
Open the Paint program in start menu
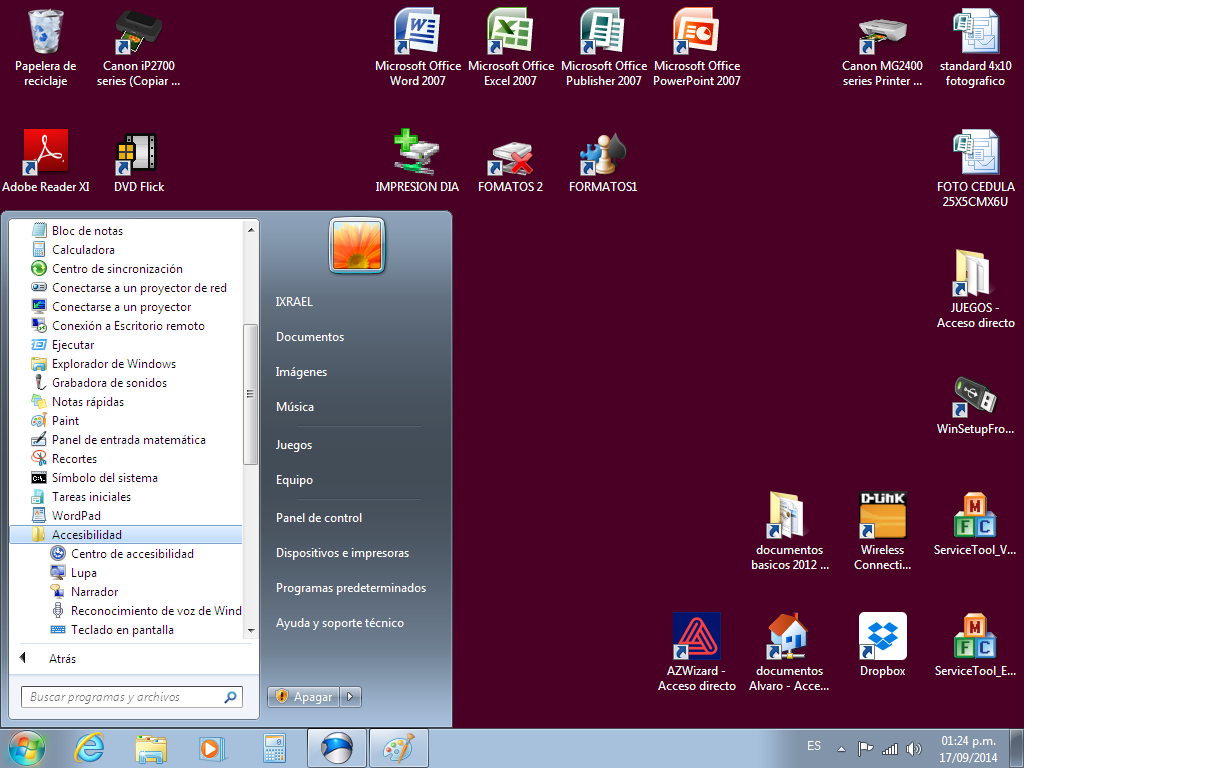(x=66, y=421)
